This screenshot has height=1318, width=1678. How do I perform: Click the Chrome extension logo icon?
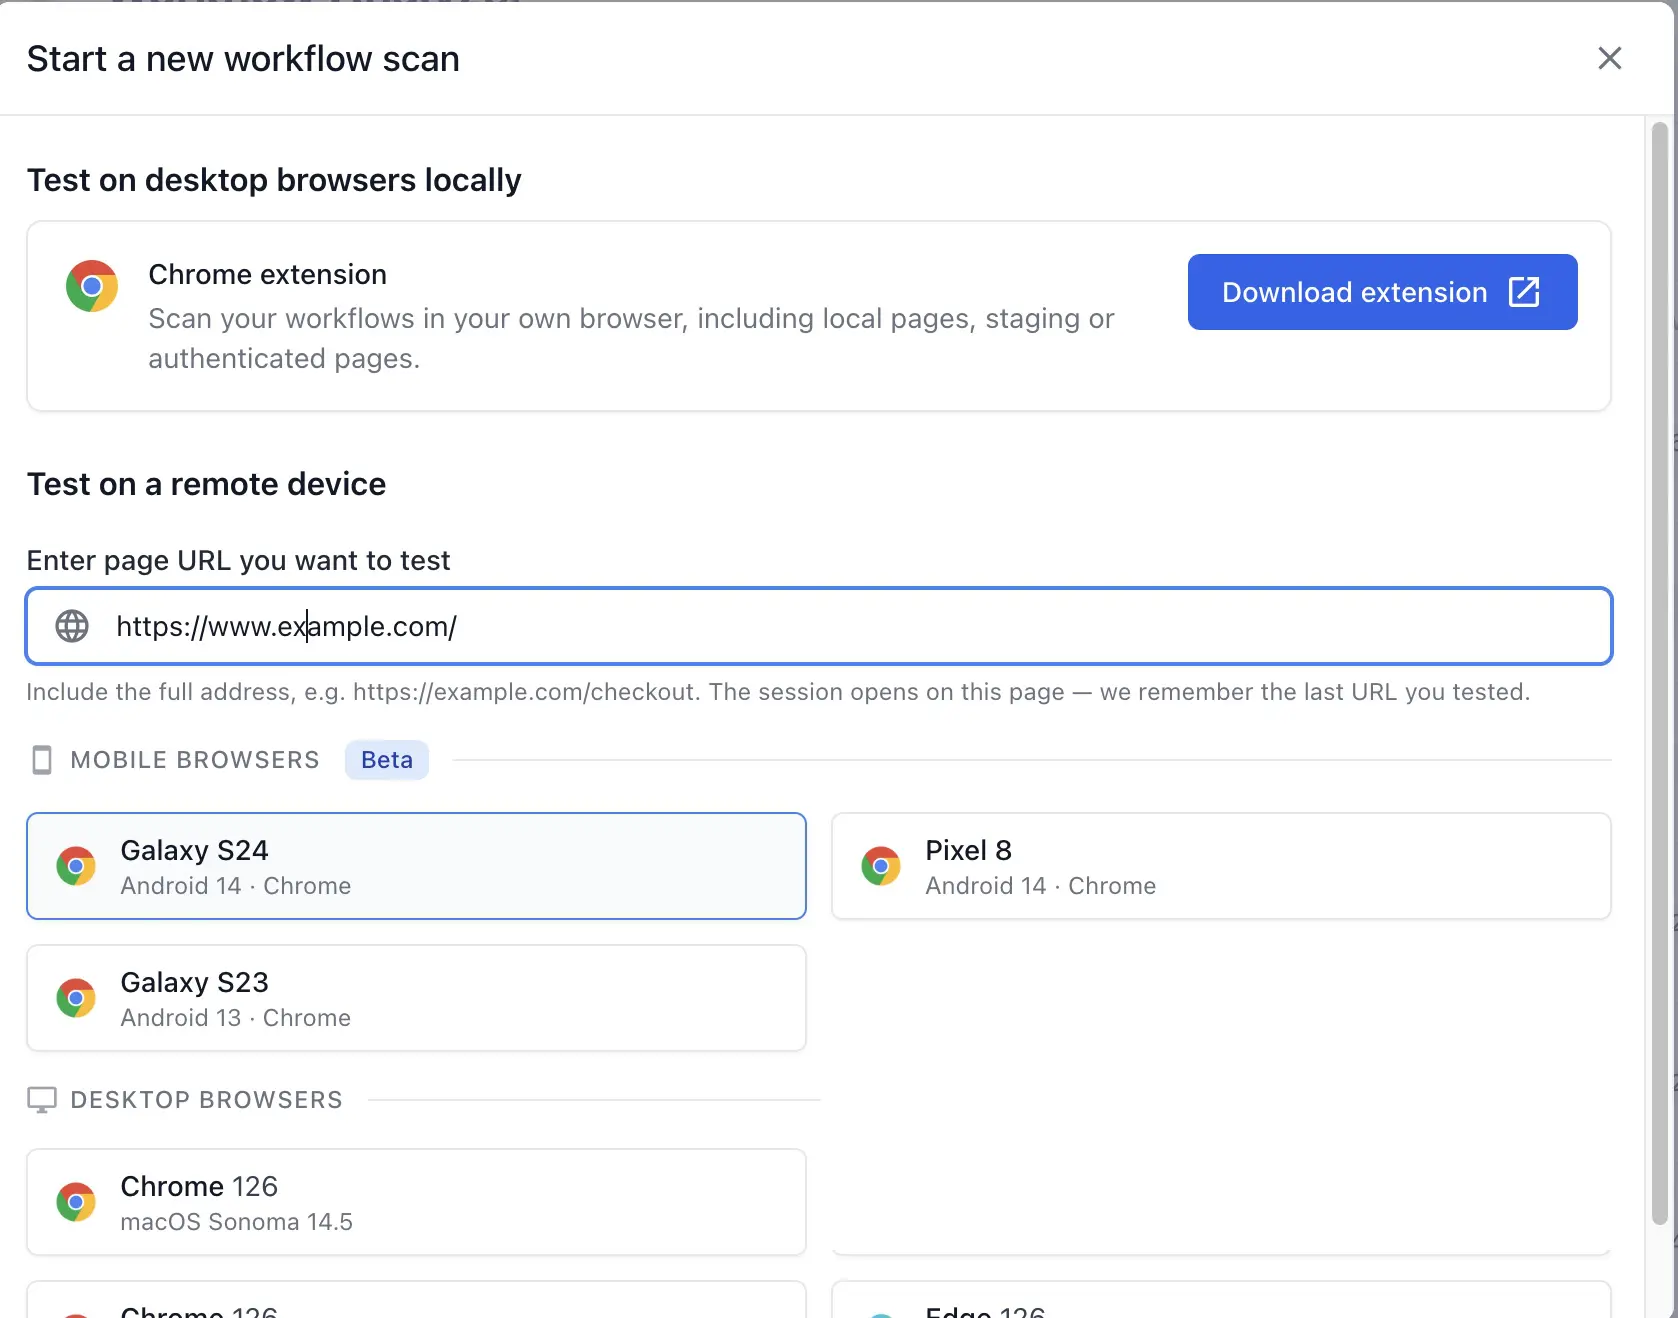pyautogui.click(x=92, y=286)
